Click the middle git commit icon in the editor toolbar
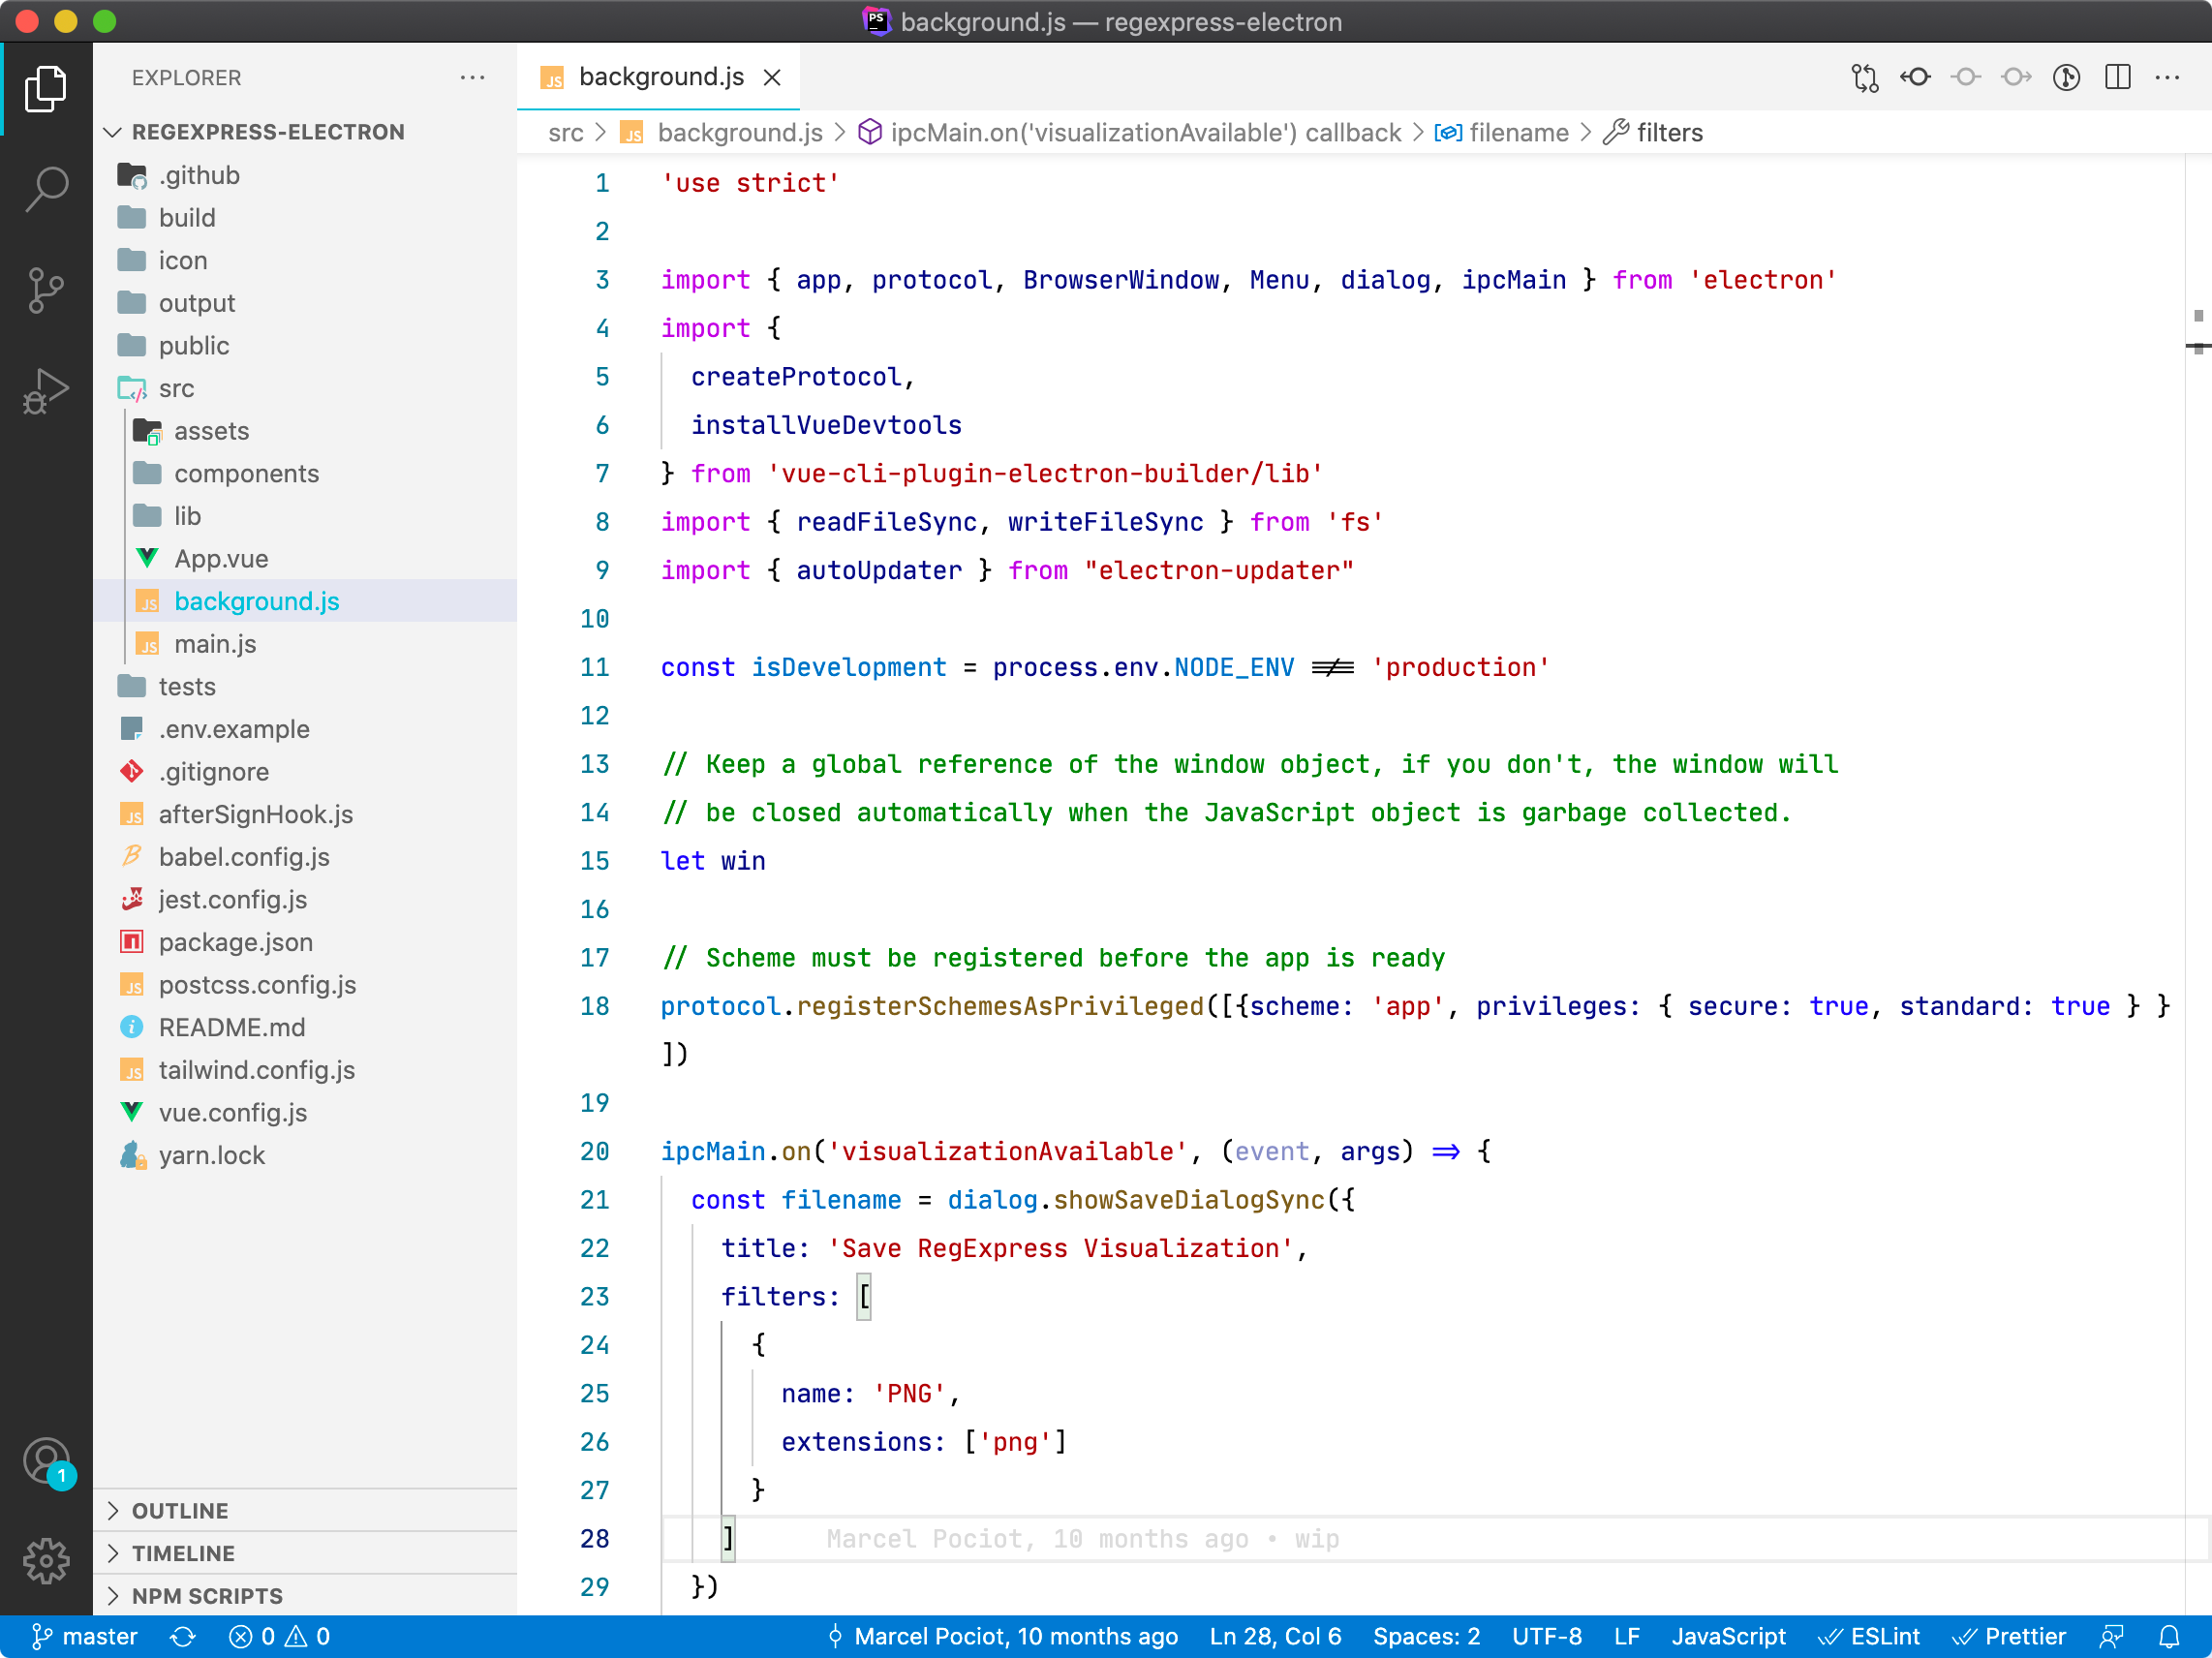This screenshot has width=2212, height=1658. tap(1965, 78)
